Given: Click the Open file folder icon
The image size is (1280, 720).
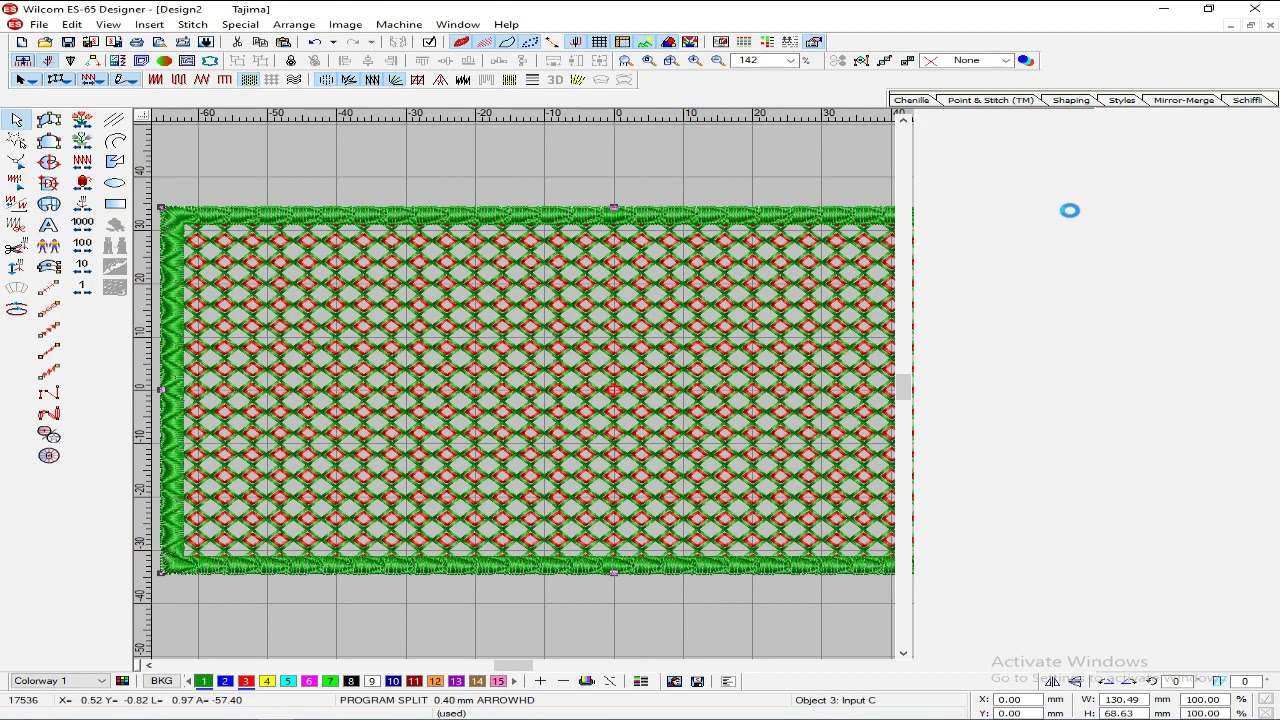Looking at the screenshot, I should coord(45,42).
